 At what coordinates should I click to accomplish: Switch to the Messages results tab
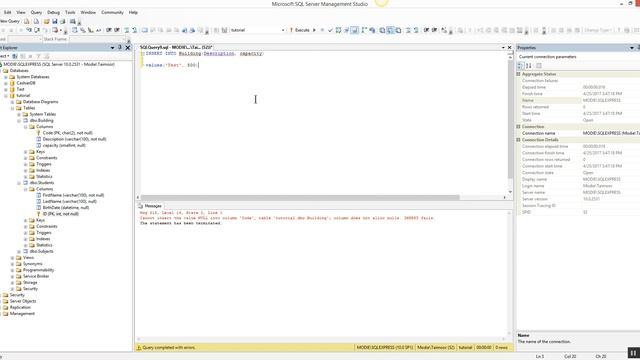[x=150, y=206]
